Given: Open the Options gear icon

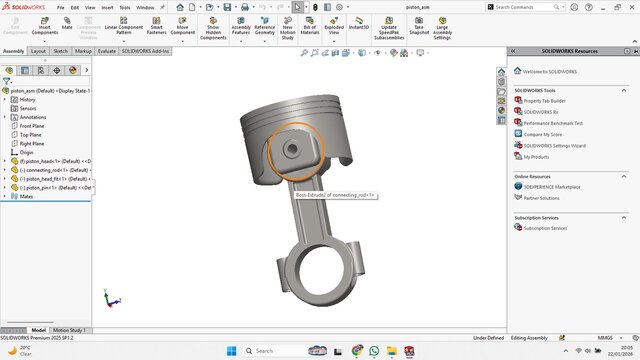Looking at the screenshot, I should point(339,7).
